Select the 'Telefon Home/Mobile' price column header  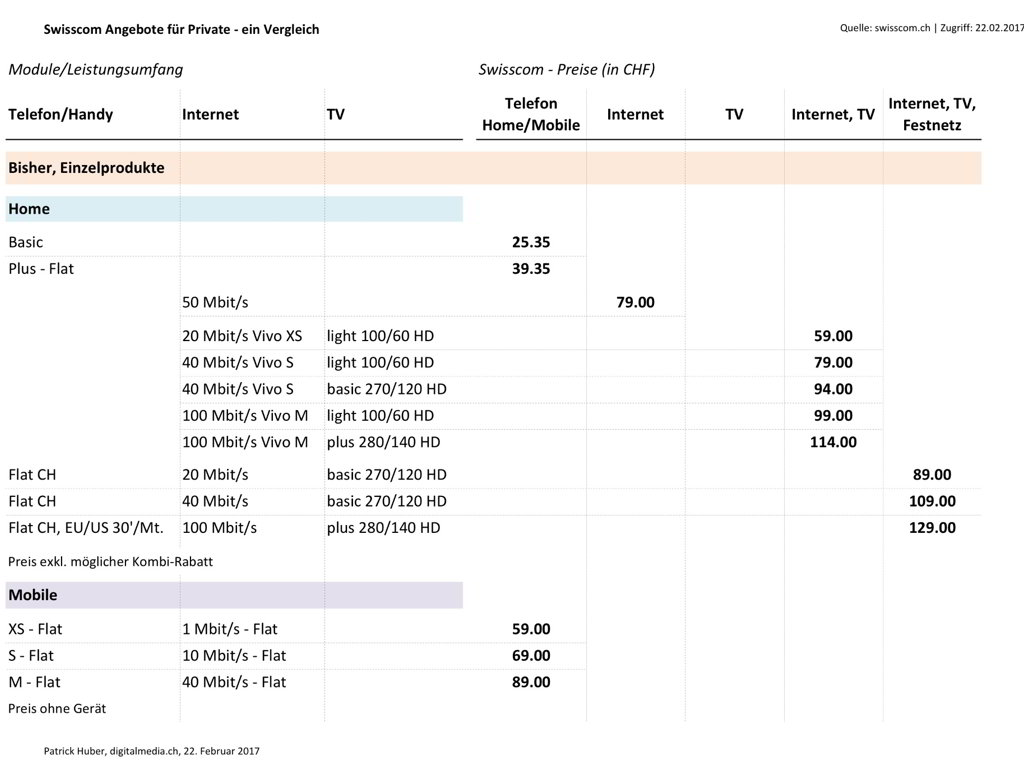point(531,114)
